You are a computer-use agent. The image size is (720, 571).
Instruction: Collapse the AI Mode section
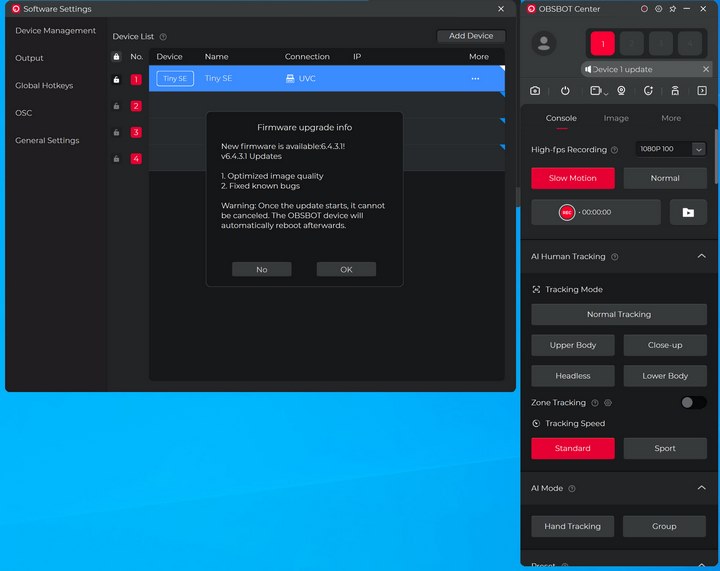pyautogui.click(x=701, y=488)
